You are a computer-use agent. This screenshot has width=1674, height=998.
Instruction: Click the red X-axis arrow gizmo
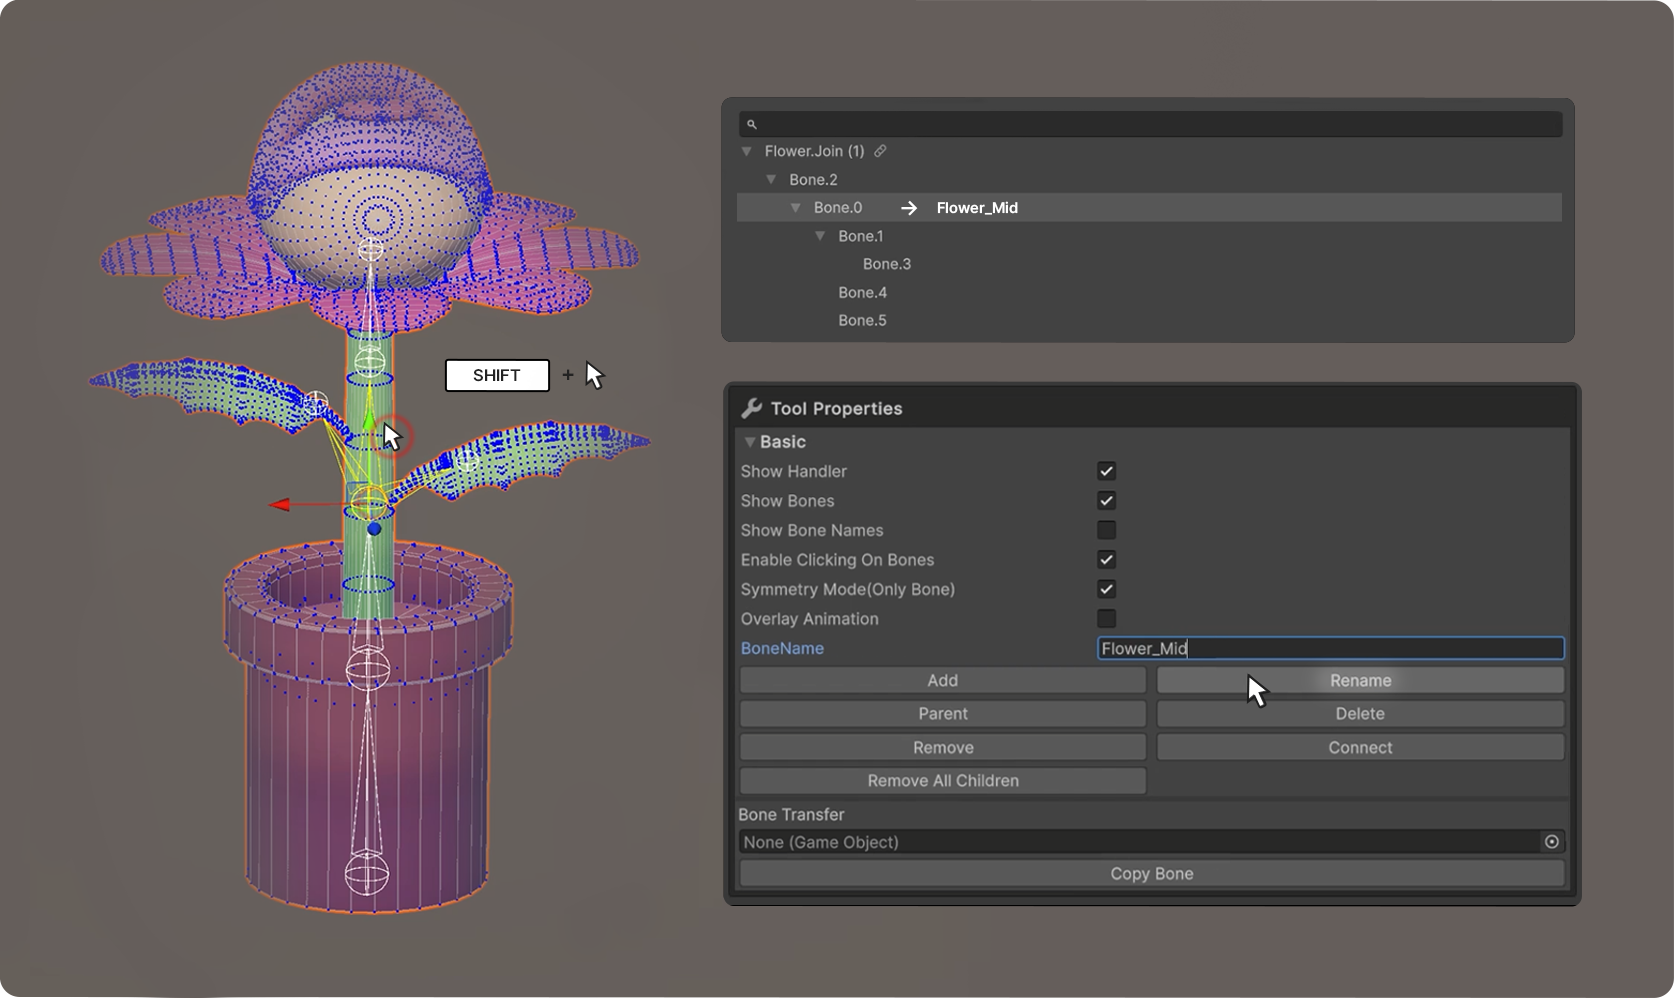click(x=280, y=505)
